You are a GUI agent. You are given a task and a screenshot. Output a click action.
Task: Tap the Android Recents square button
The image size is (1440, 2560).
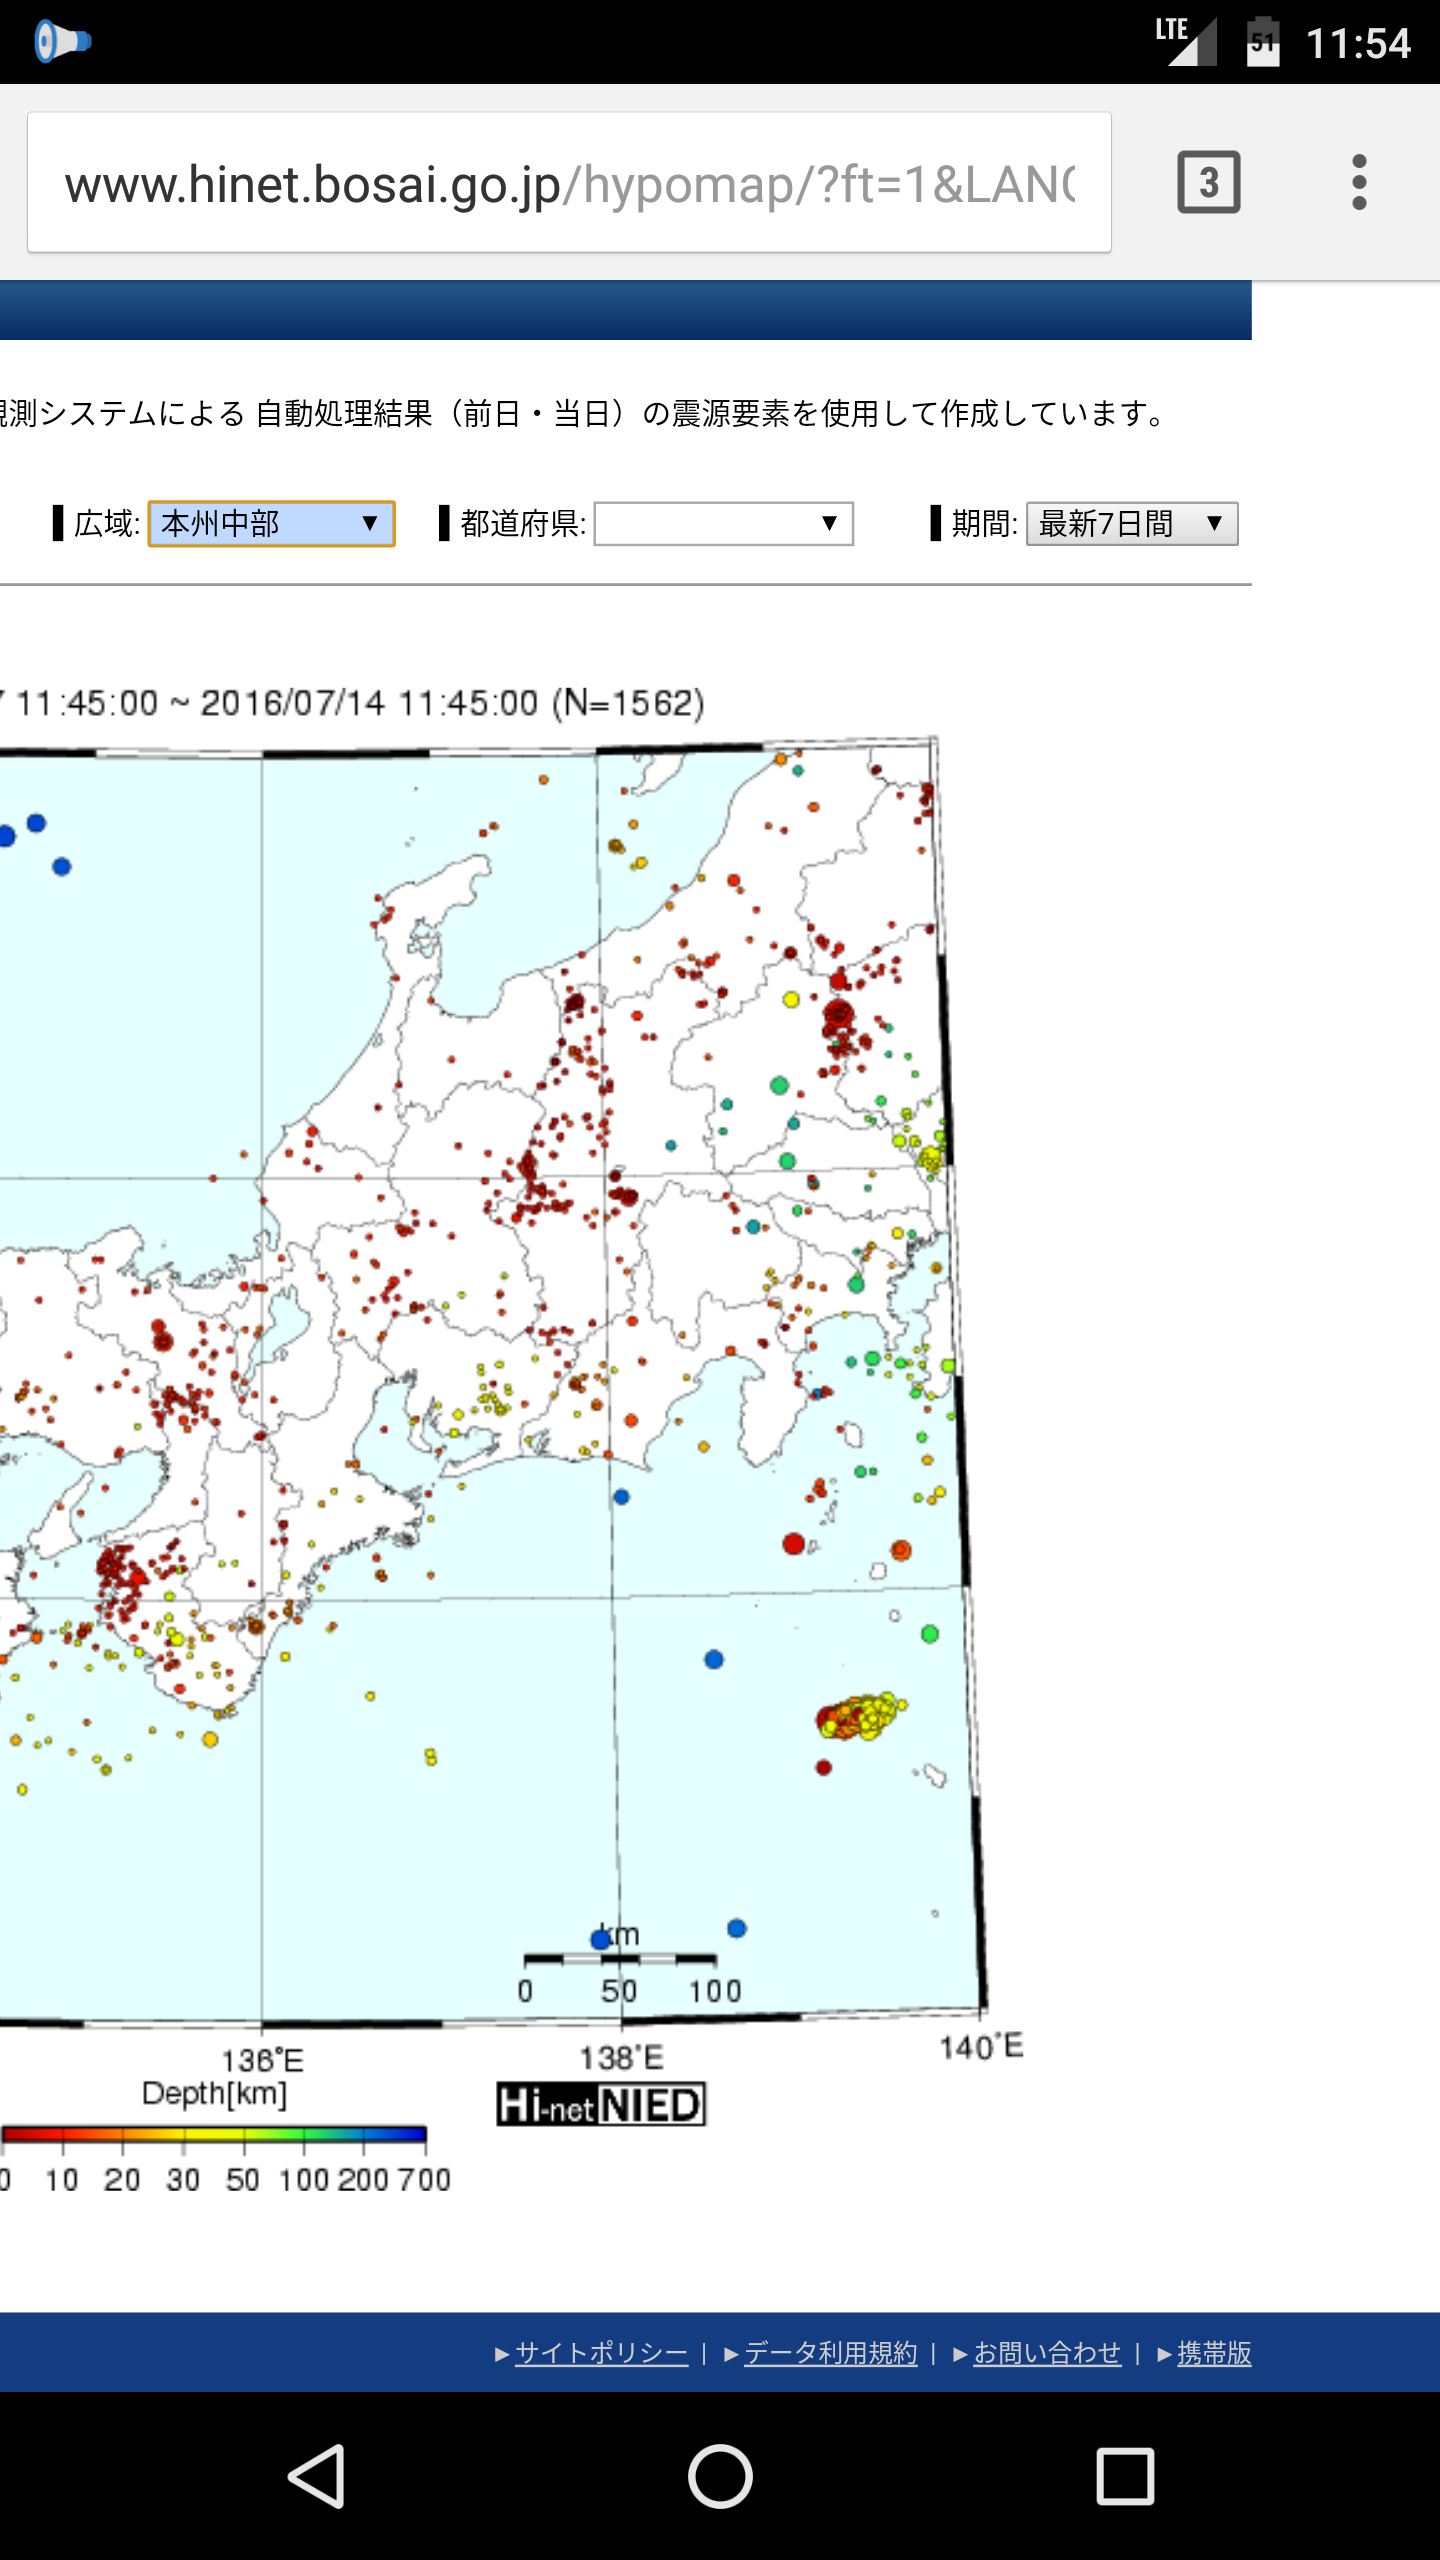[1125, 2476]
